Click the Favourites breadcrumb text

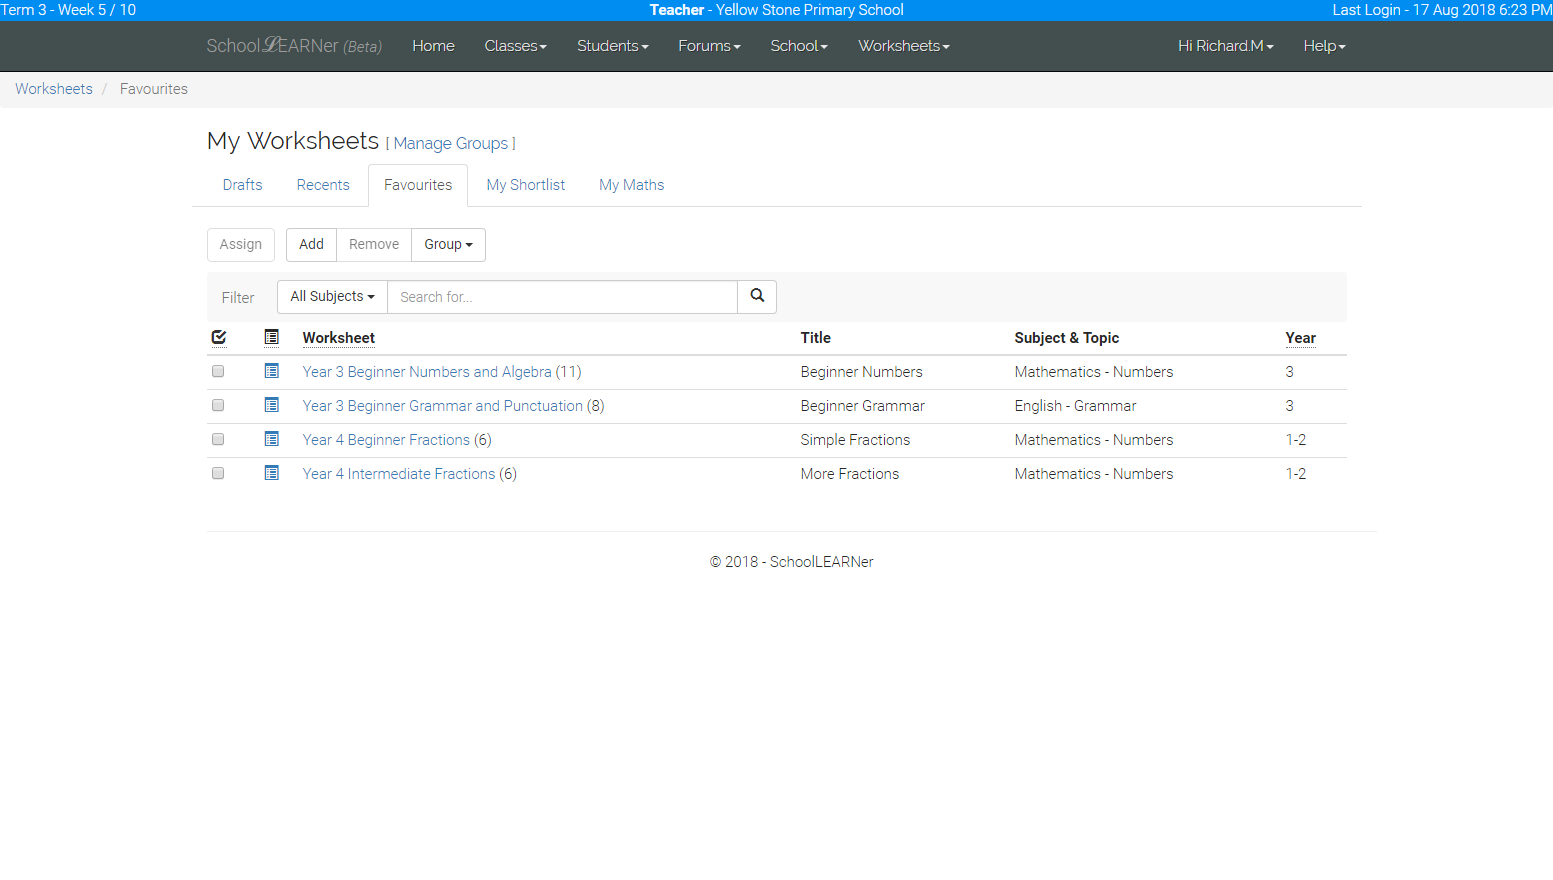click(154, 89)
